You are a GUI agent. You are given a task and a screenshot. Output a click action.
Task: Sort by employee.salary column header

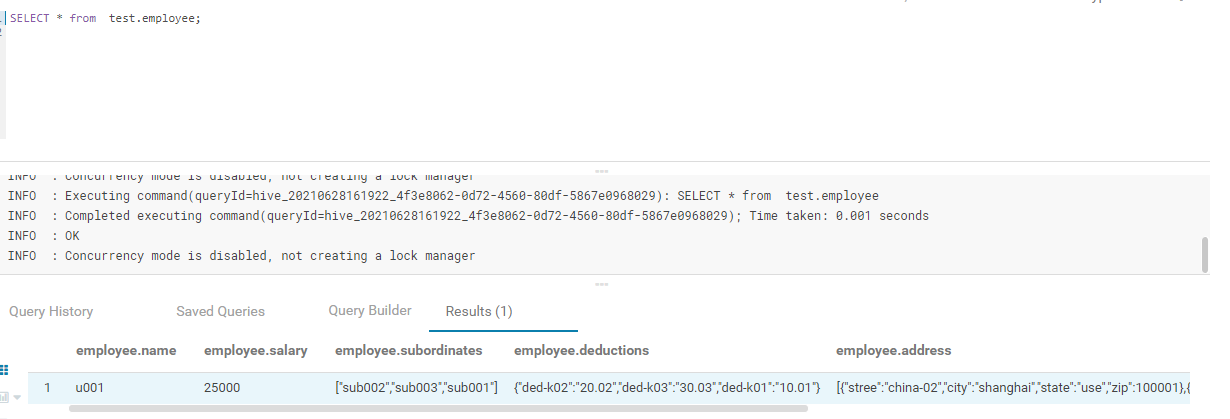coord(255,350)
